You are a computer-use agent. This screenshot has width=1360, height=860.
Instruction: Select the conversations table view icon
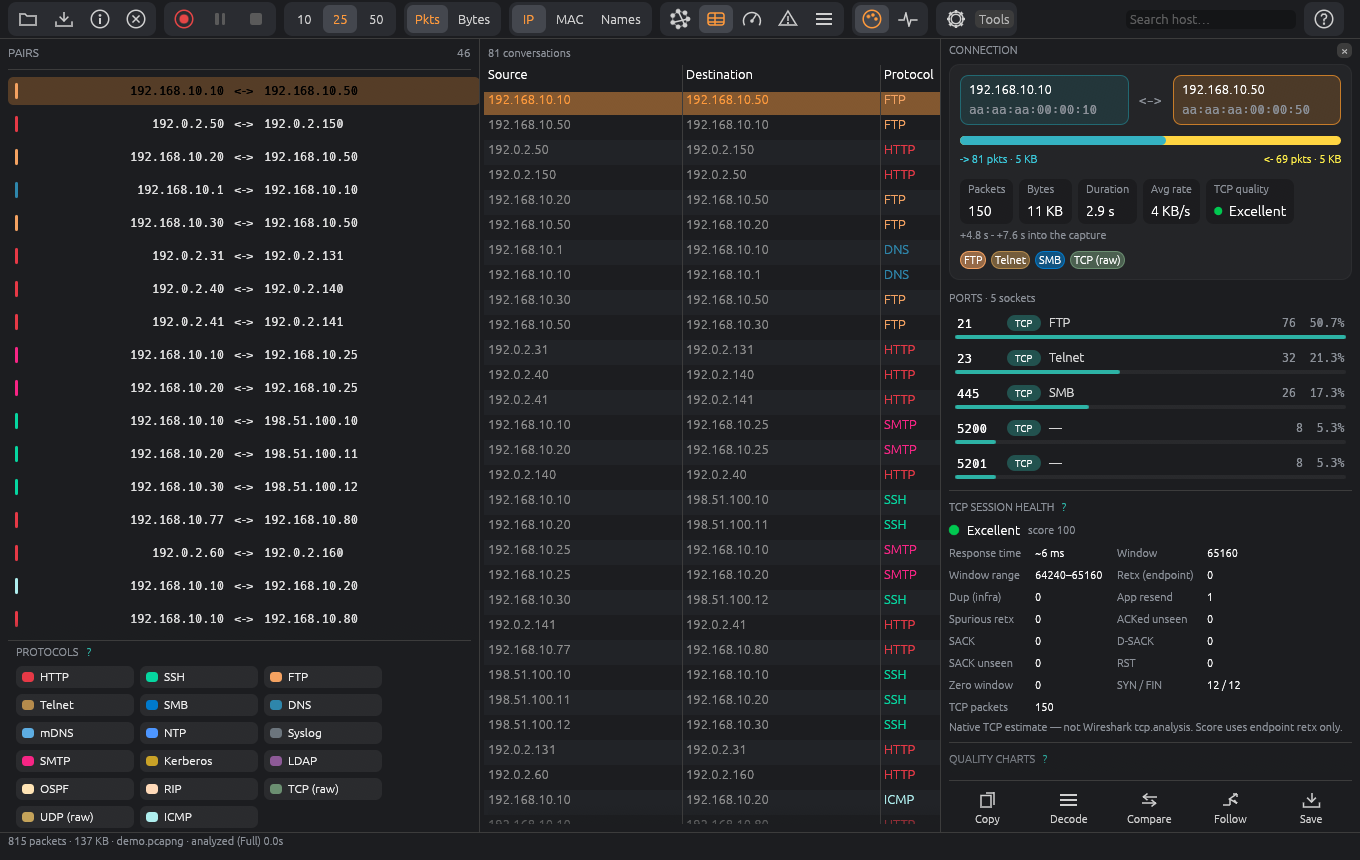click(x=716, y=19)
